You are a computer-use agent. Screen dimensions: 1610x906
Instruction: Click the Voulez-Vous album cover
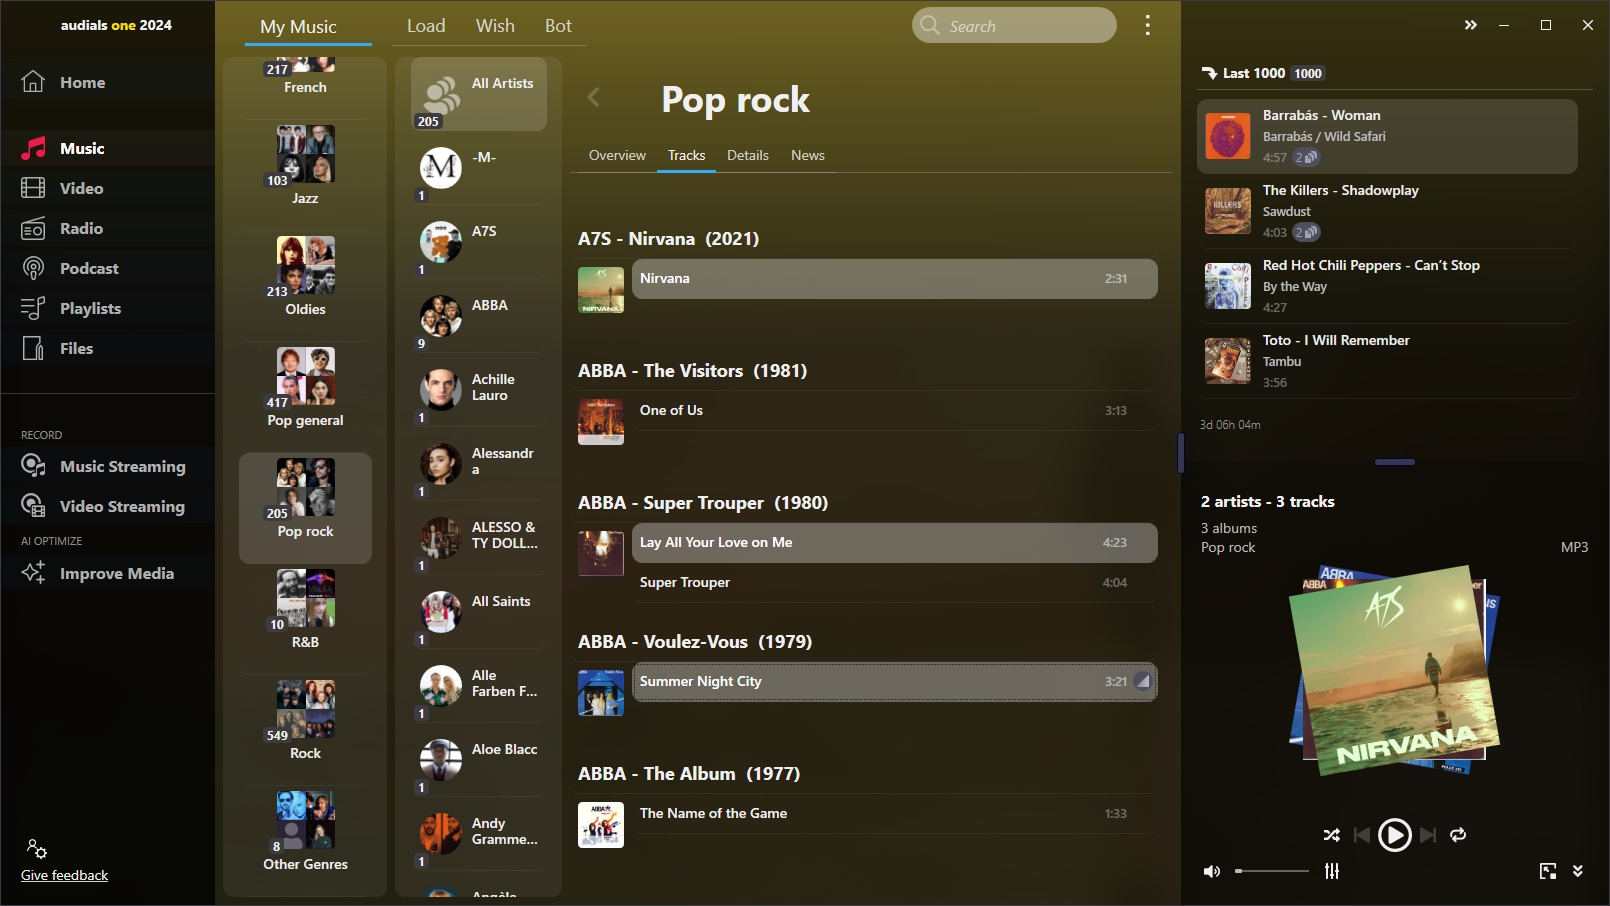pyautogui.click(x=601, y=693)
